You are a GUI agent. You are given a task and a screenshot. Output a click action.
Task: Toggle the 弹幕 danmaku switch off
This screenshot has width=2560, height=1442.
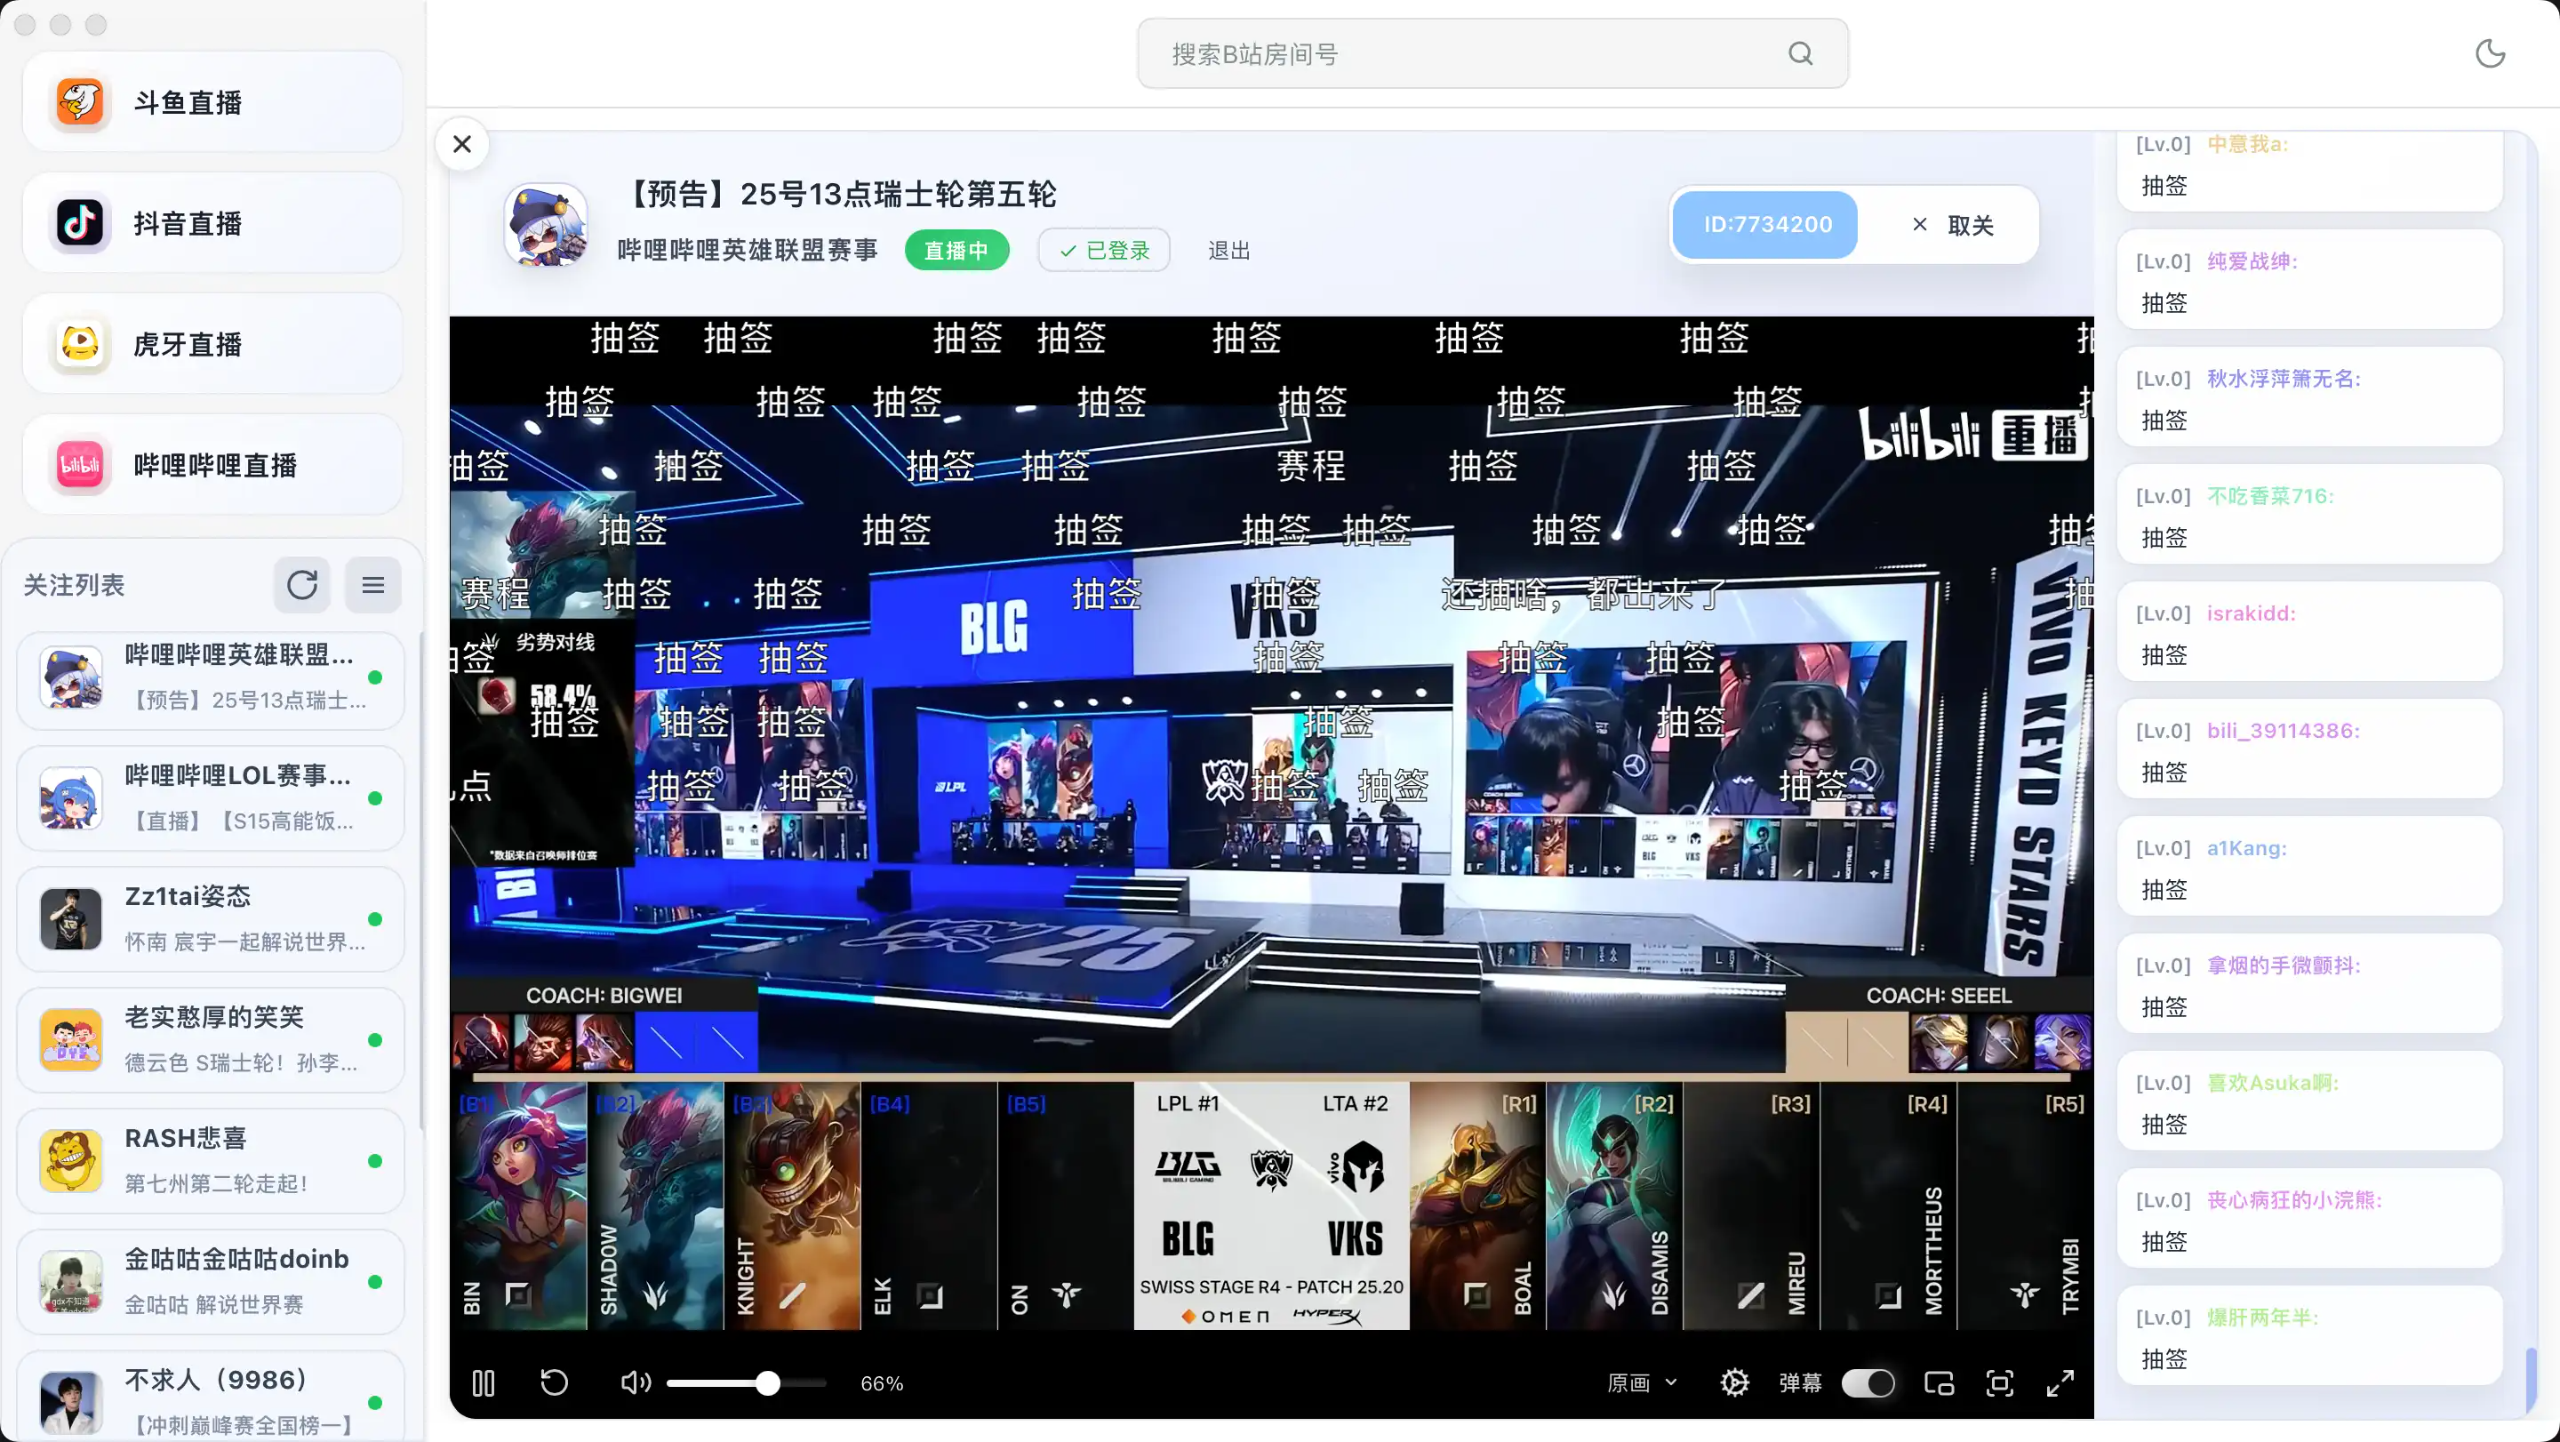[1867, 1383]
